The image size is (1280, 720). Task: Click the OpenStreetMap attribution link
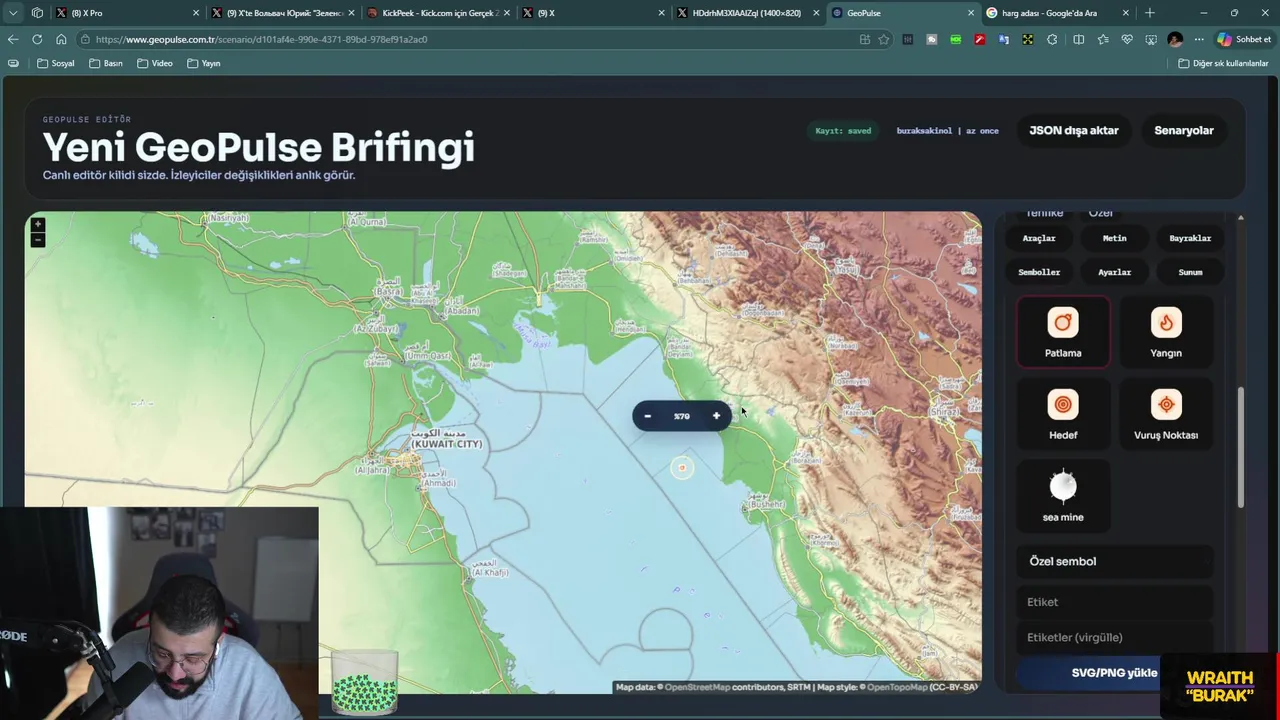[697, 687]
